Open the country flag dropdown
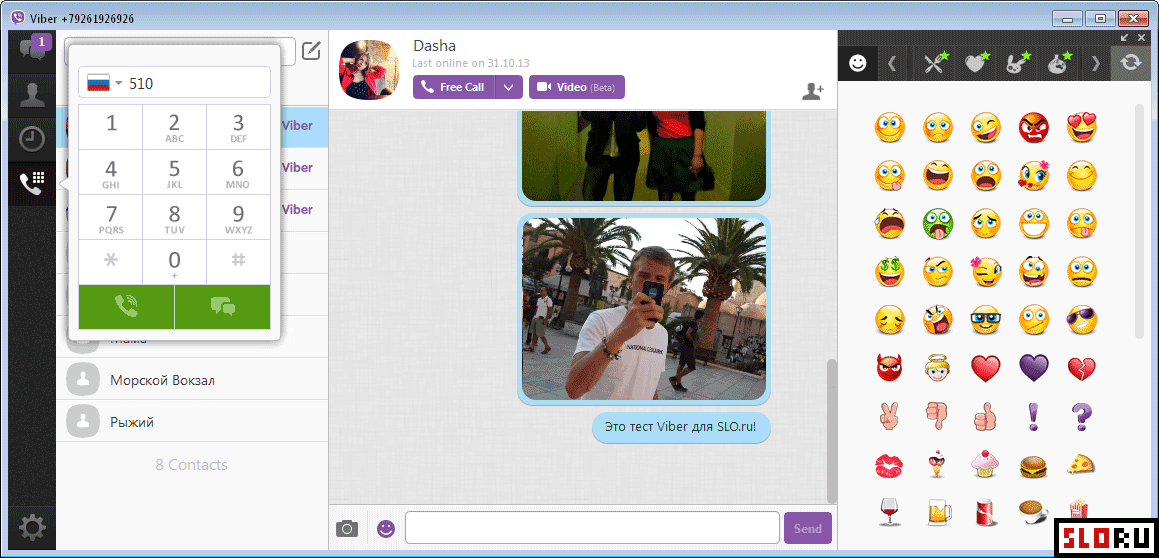 point(103,83)
